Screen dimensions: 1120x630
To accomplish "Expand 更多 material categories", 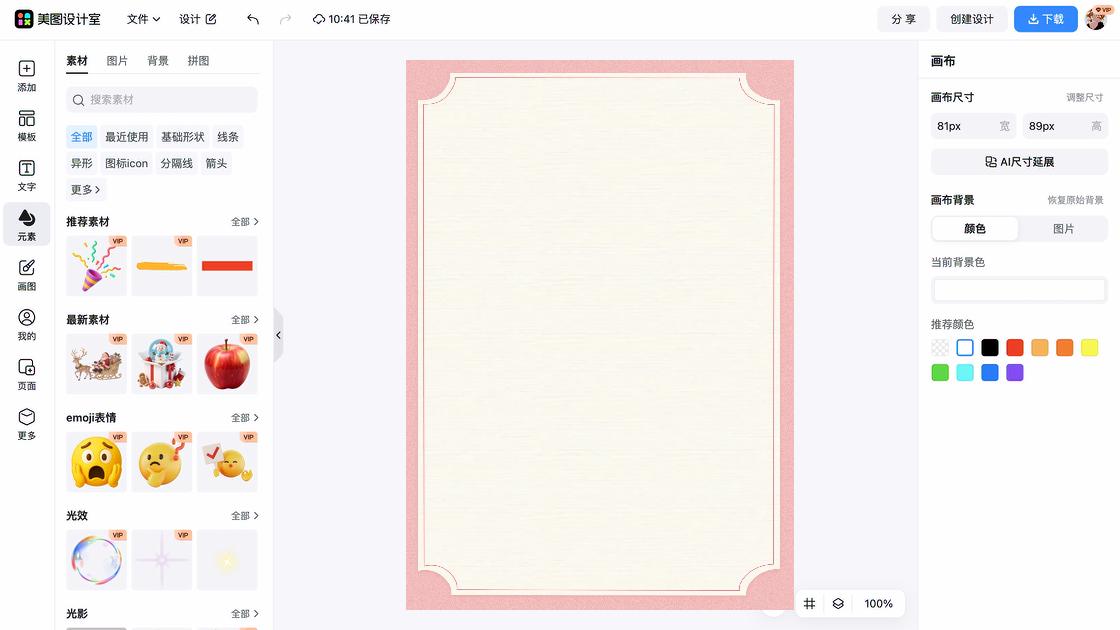I will point(84,189).
